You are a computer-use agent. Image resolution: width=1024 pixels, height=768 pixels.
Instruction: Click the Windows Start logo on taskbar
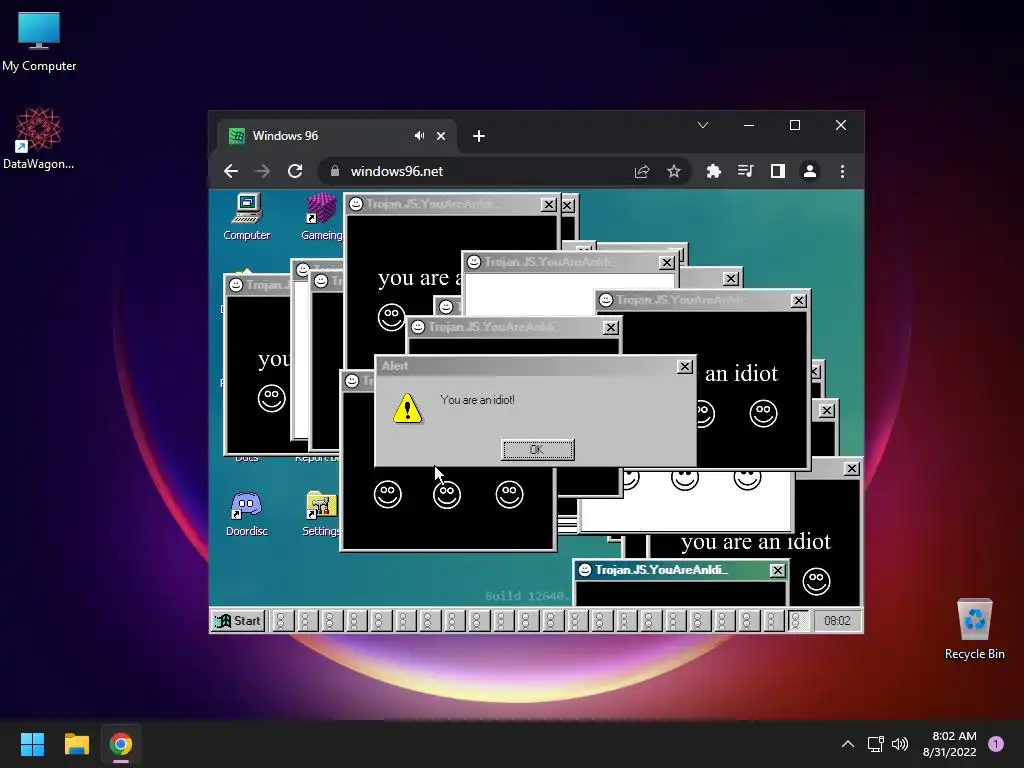(x=32, y=744)
